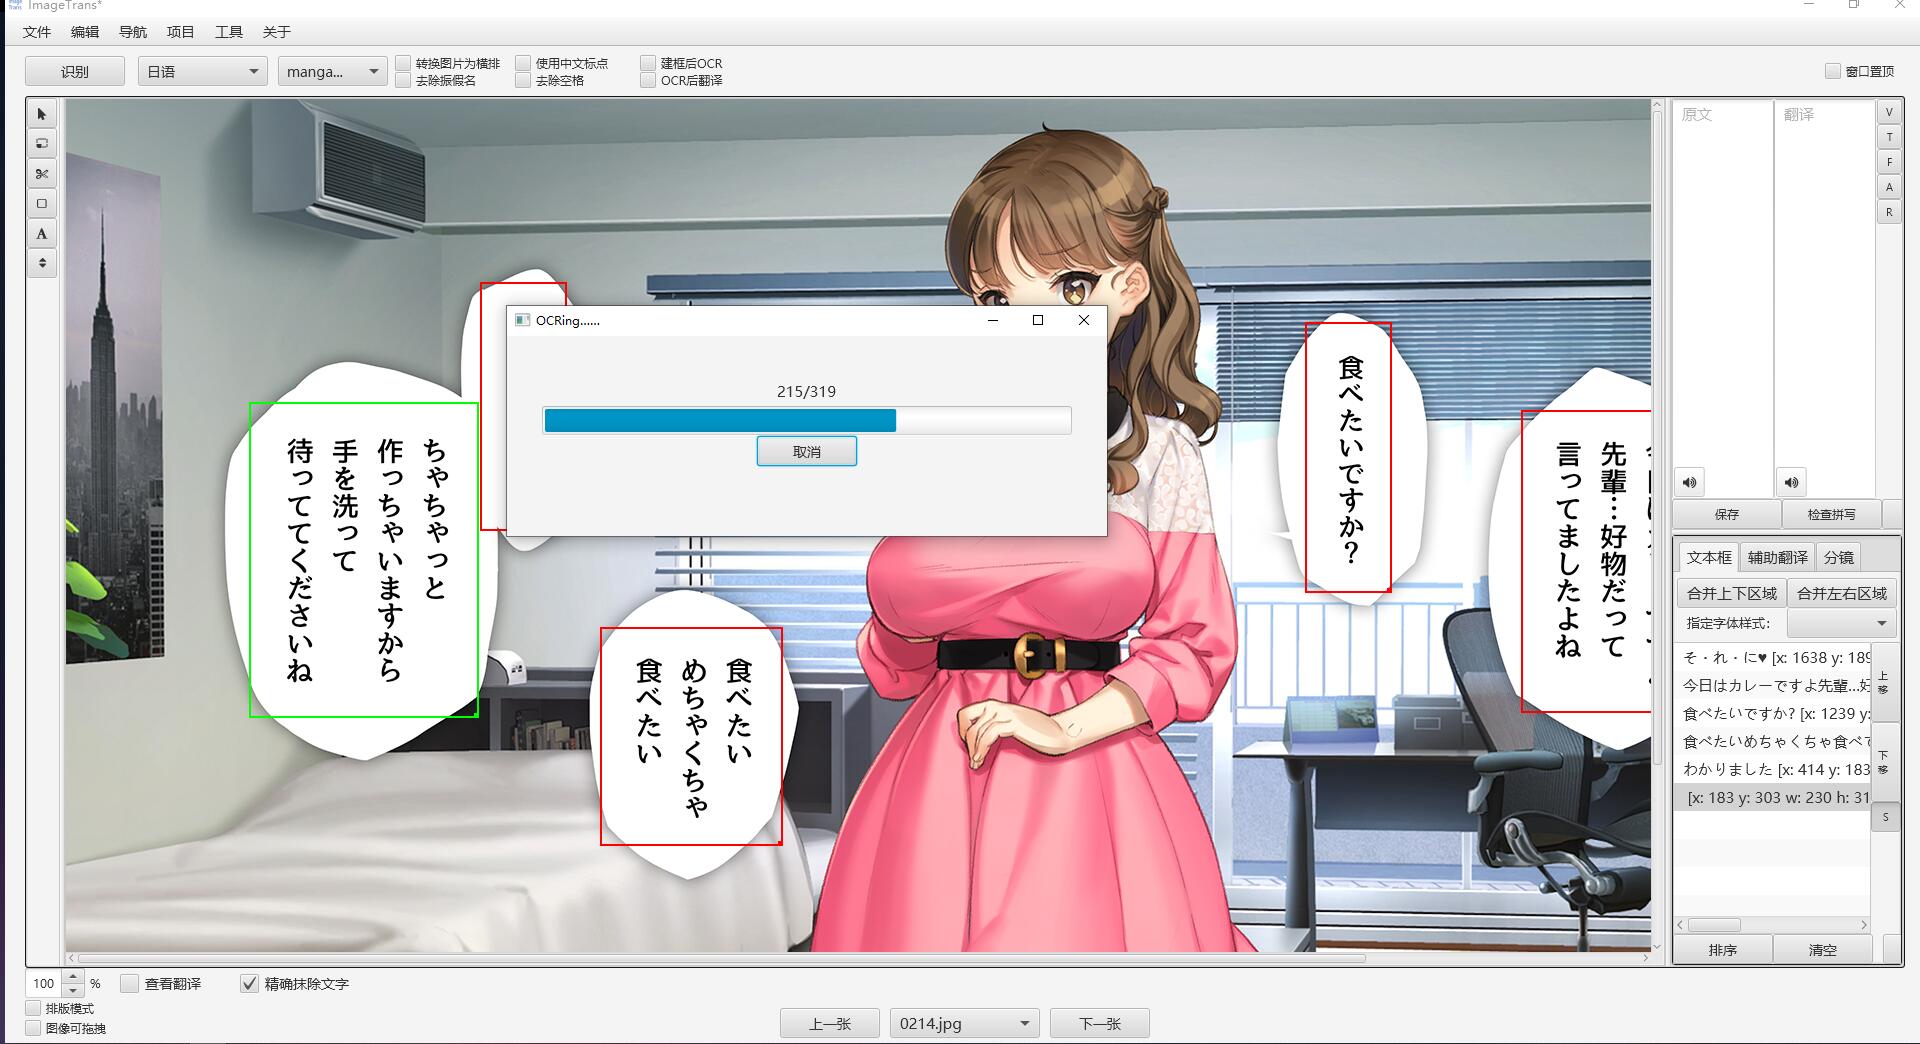This screenshot has height=1044, width=1920.
Task: Uncheck the 精确抹除文字 checkbox
Action: tap(250, 984)
